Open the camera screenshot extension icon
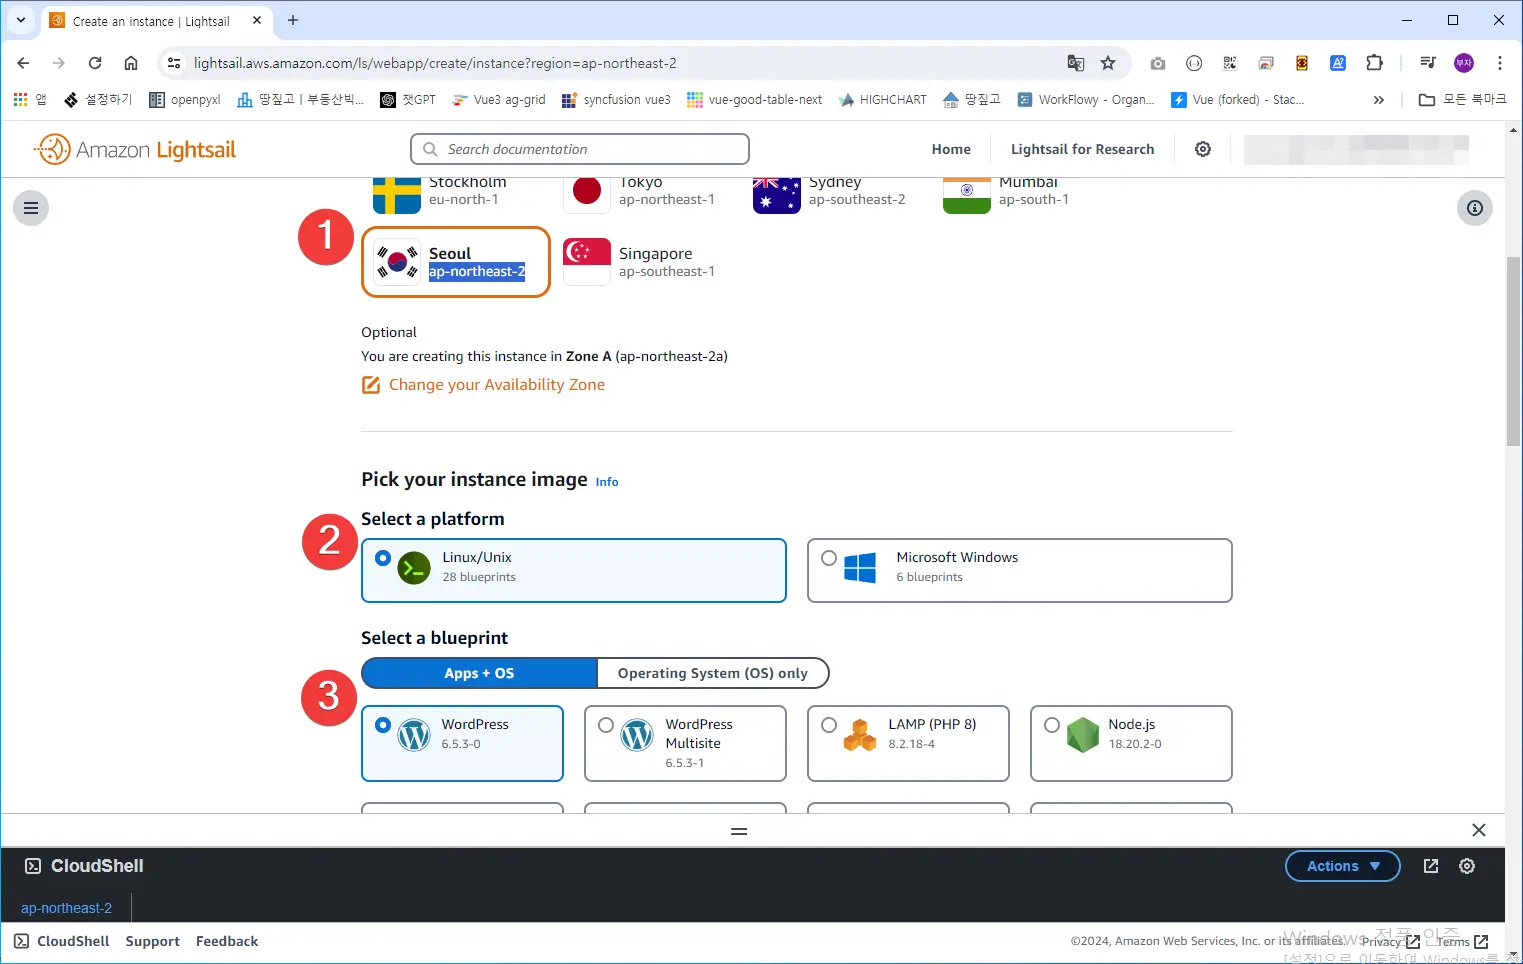 pyautogui.click(x=1158, y=63)
